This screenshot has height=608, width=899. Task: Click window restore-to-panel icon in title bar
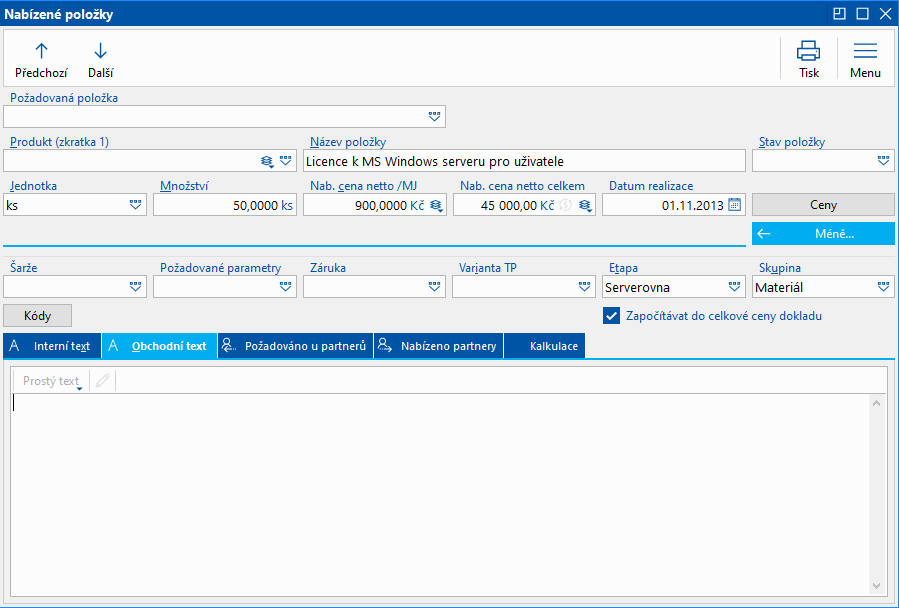pyautogui.click(x=839, y=14)
